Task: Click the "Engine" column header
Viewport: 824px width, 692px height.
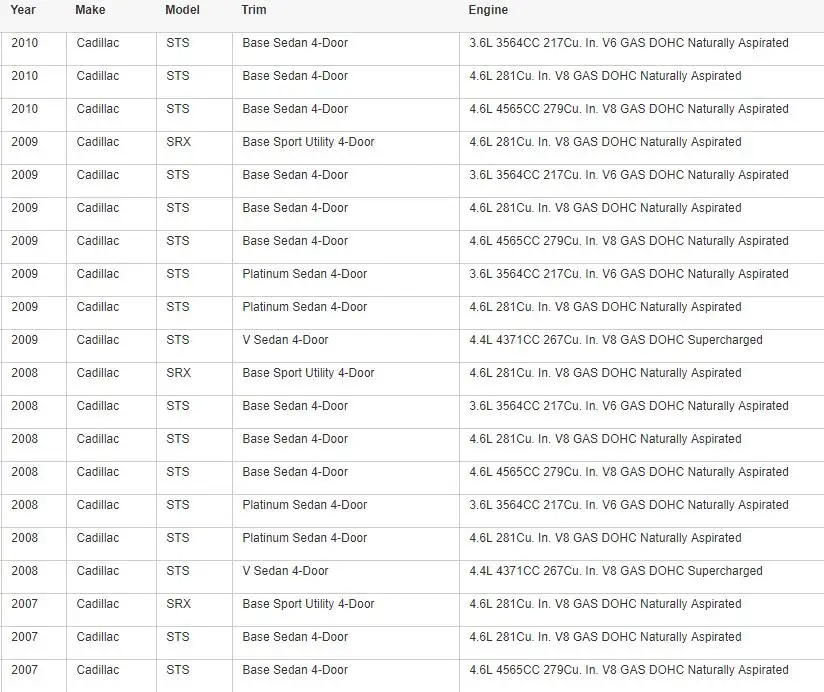Action: [x=488, y=10]
